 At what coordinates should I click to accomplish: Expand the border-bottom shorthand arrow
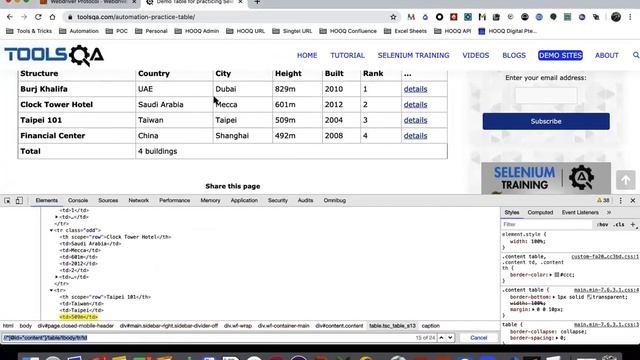[x=554, y=297]
